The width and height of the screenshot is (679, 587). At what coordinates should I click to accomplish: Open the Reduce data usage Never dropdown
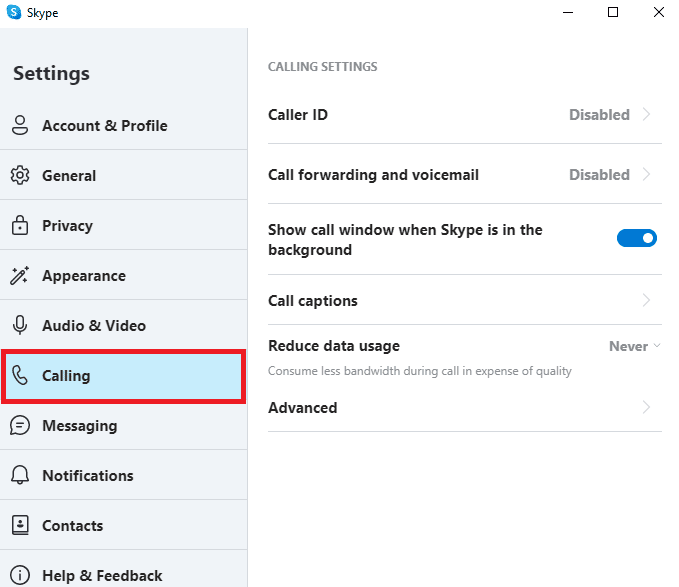click(634, 346)
